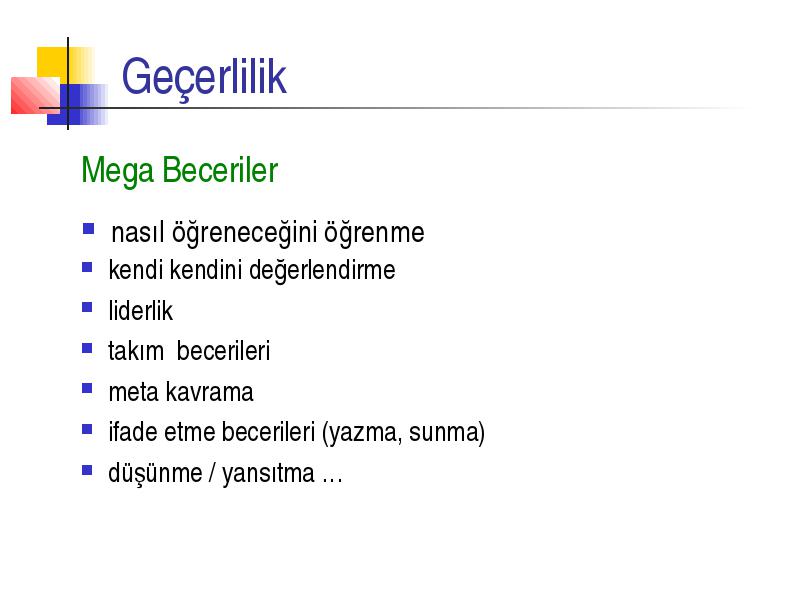Screen dimensions: 800x600
Task: Click the bullet before nasıl öğreneceğini öğrenme
Action: (88, 228)
